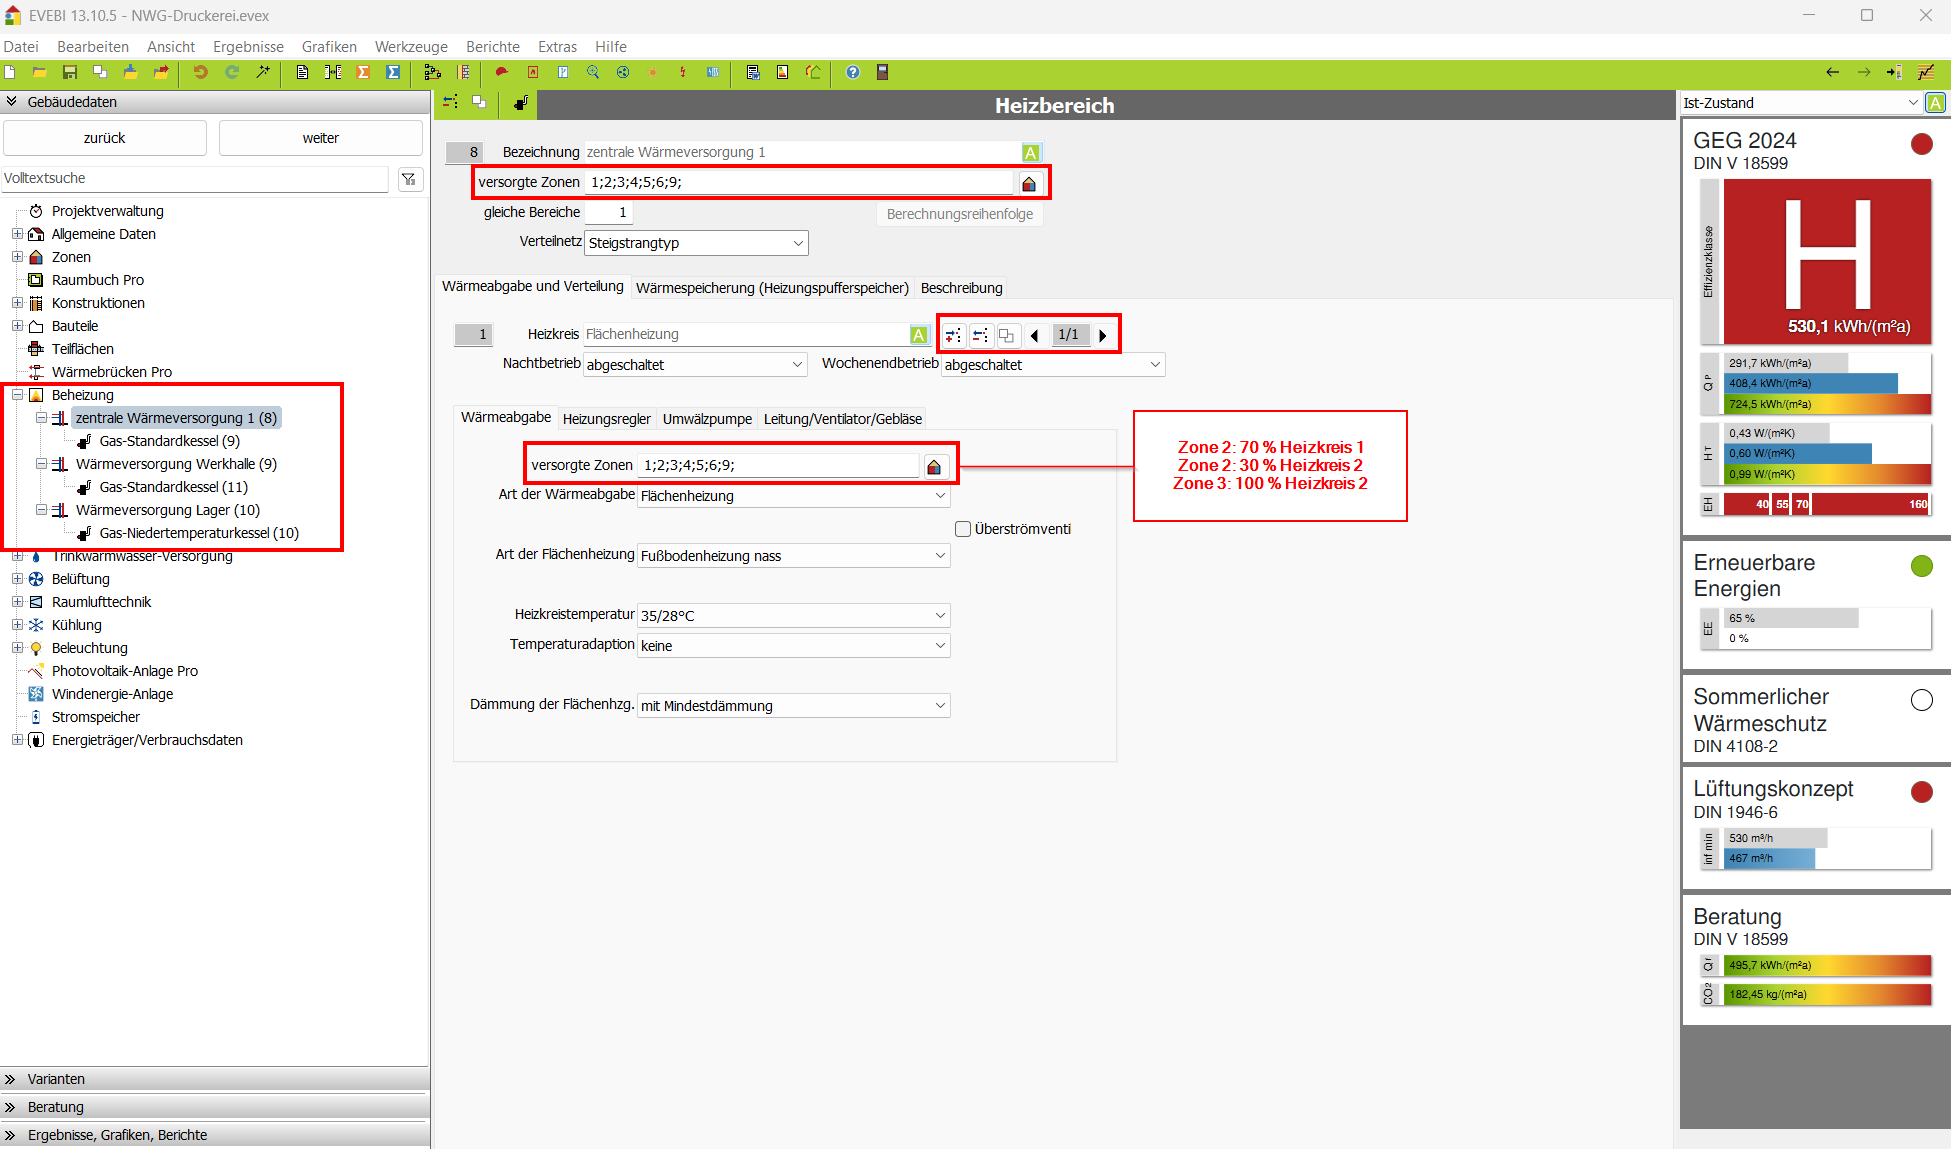Collapse the Beheizung tree node

(17, 395)
